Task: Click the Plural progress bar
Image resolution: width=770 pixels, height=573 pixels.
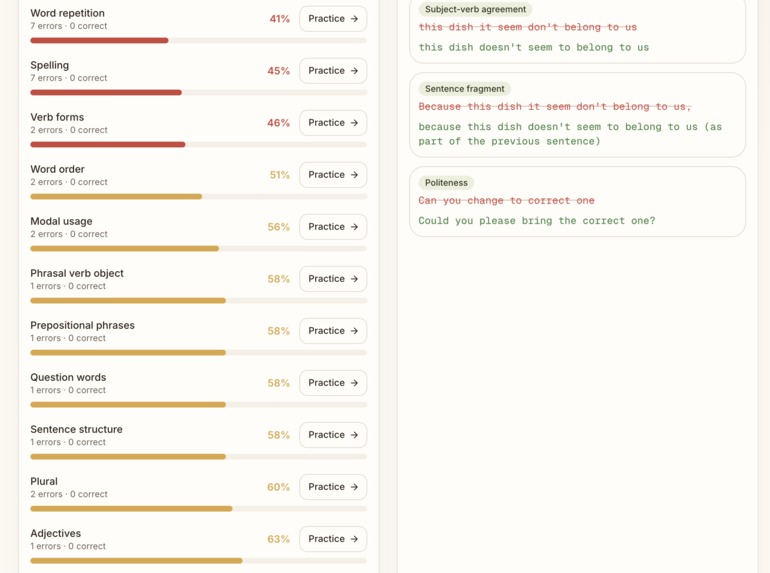Action: (x=198, y=509)
